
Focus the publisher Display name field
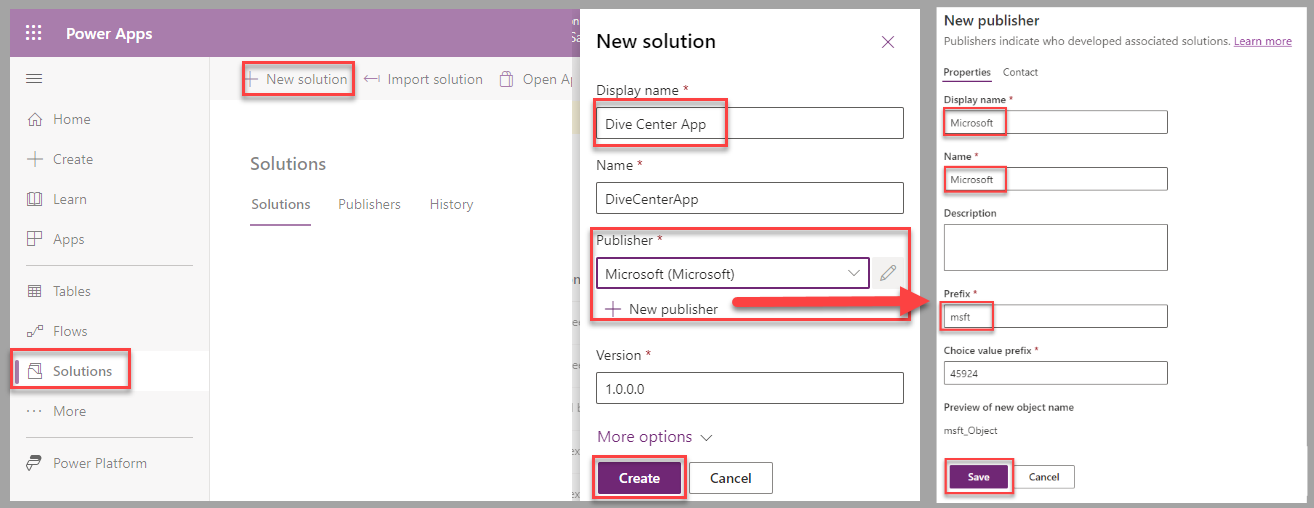pyautogui.click(x=1055, y=122)
